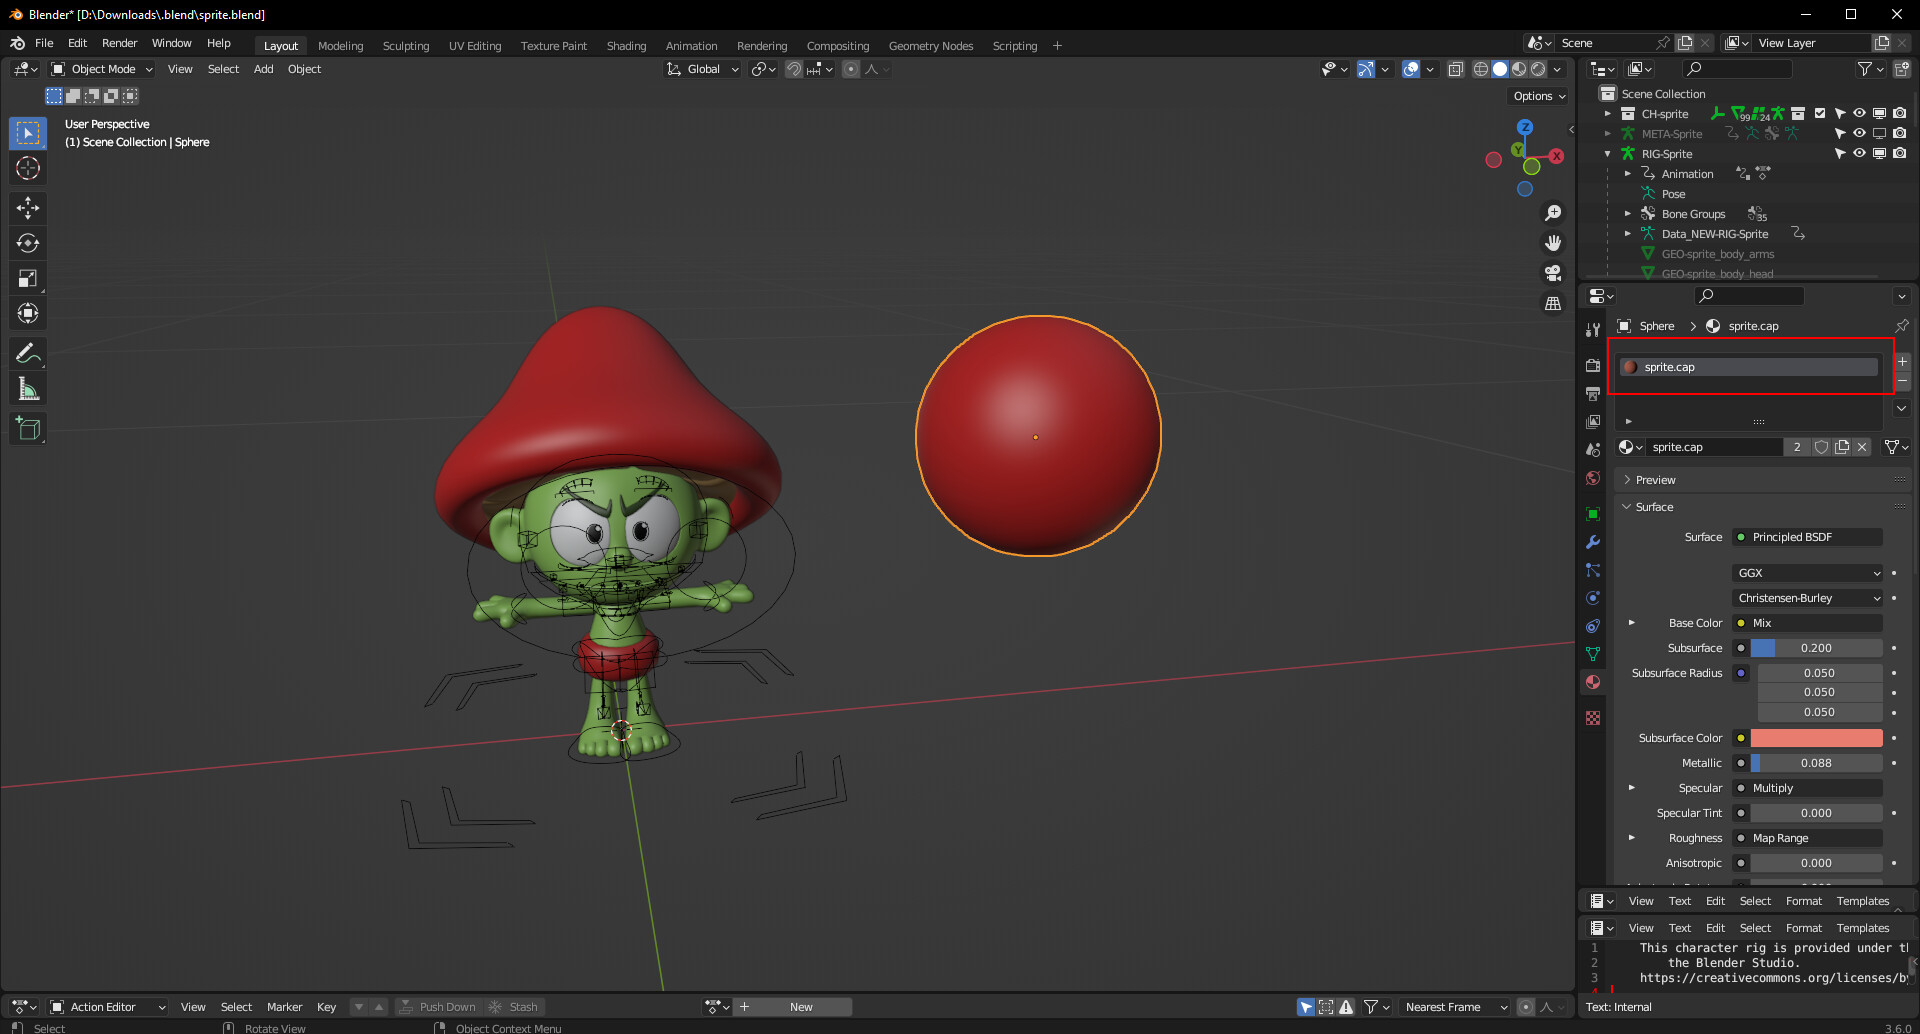Select the Measure tool
This screenshot has width=1920, height=1034.
click(28, 388)
